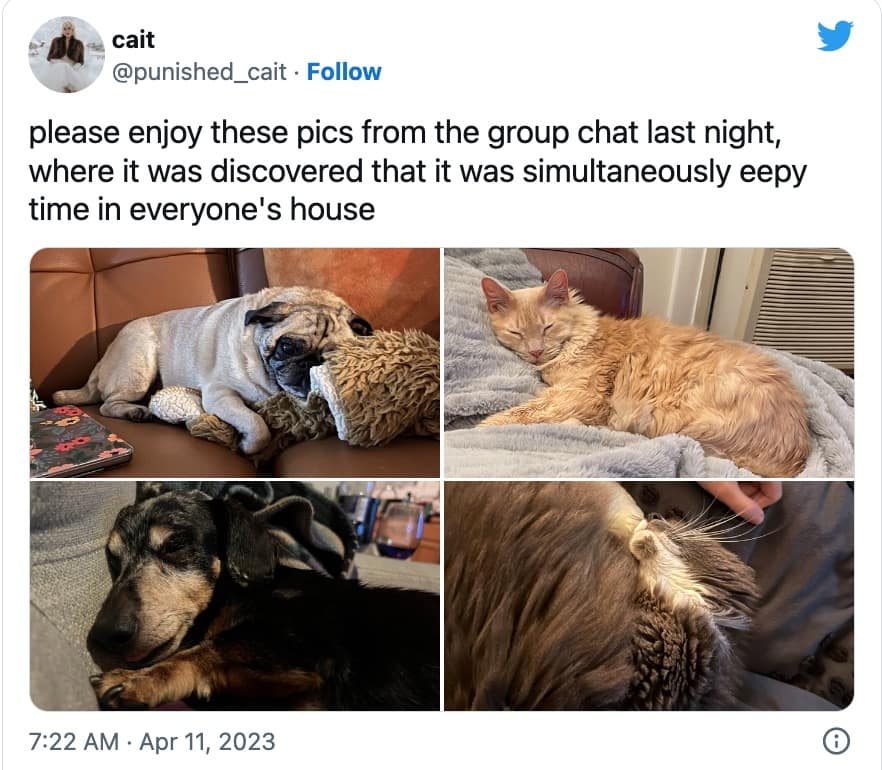Click the air conditioner behind the orange cat
The image size is (882, 770).
pos(804,307)
